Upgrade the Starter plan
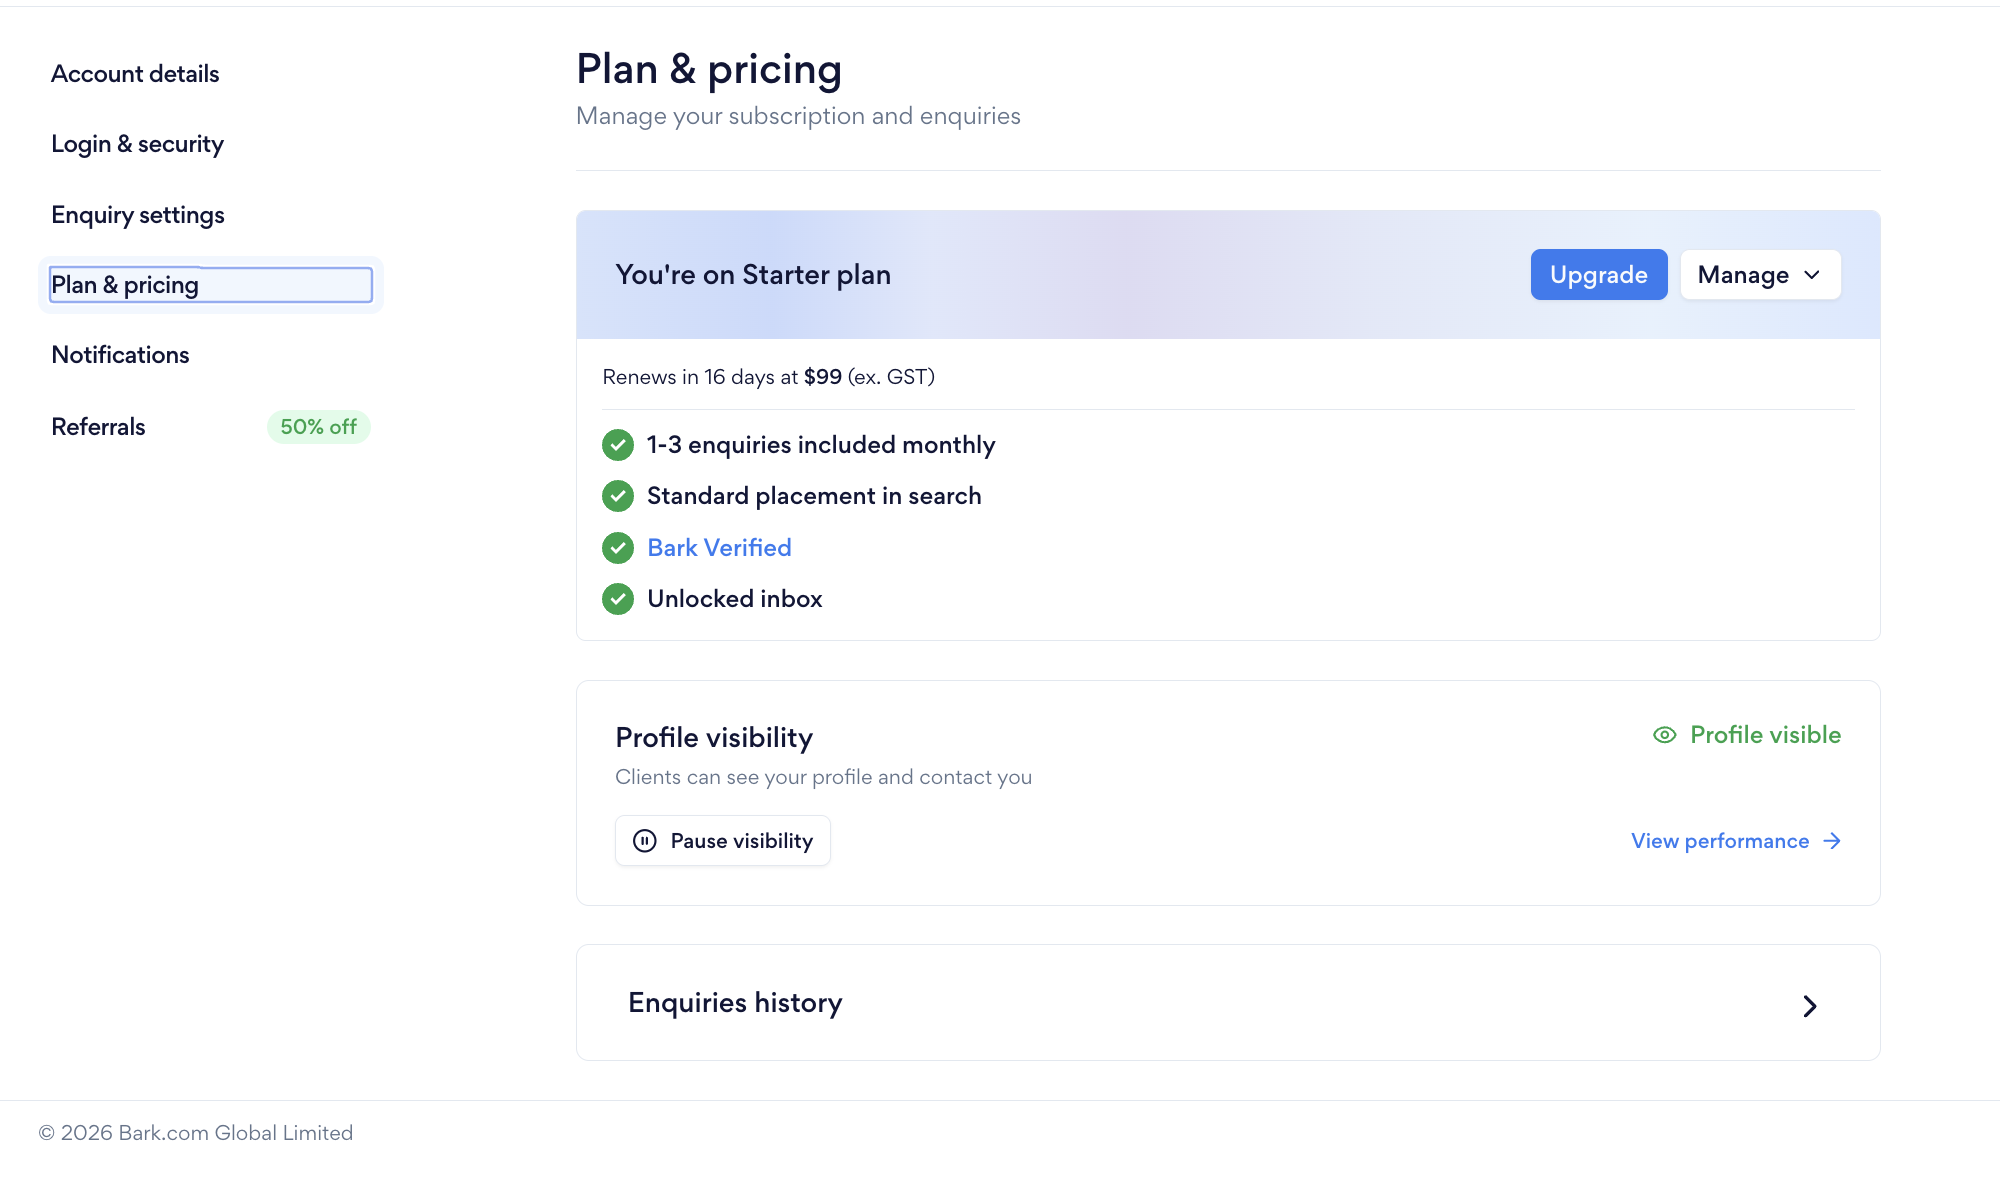Image resolution: width=2000 pixels, height=1190 pixels. point(1599,275)
